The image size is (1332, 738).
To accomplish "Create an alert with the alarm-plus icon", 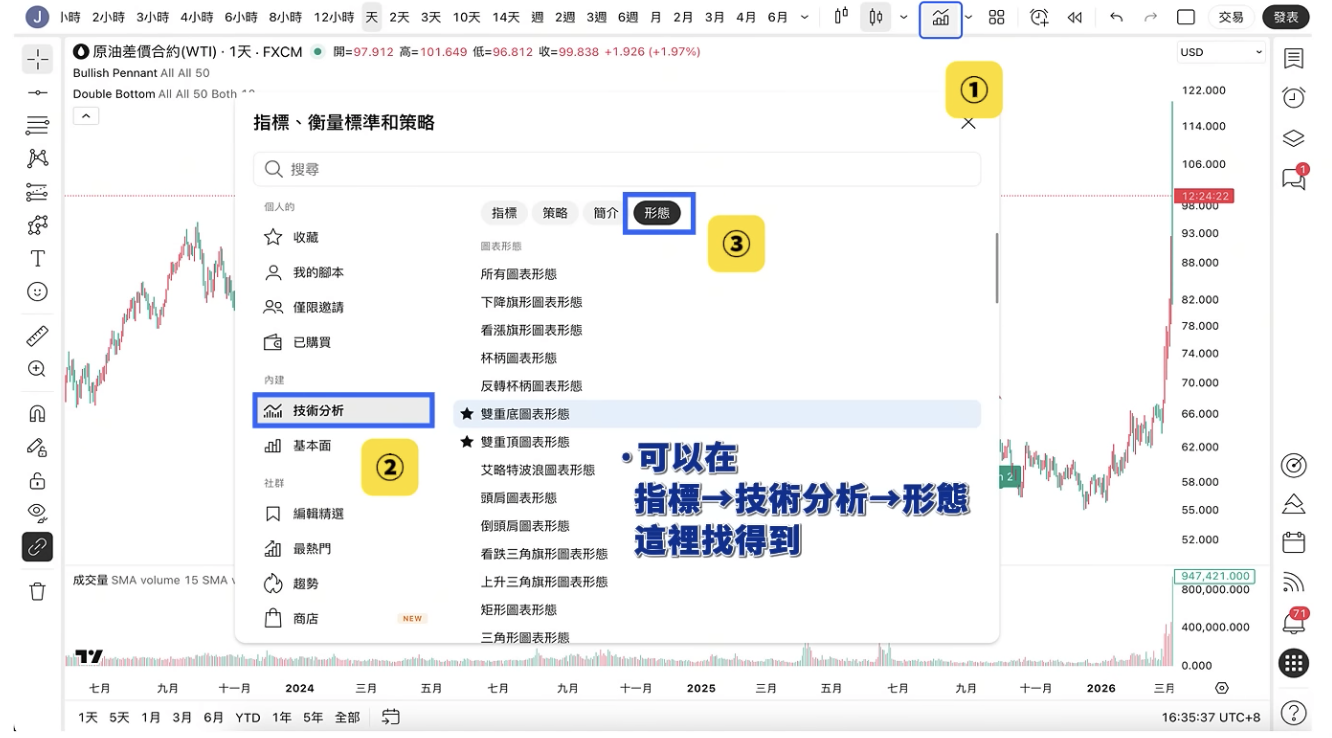I will click(x=1039, y=17).
